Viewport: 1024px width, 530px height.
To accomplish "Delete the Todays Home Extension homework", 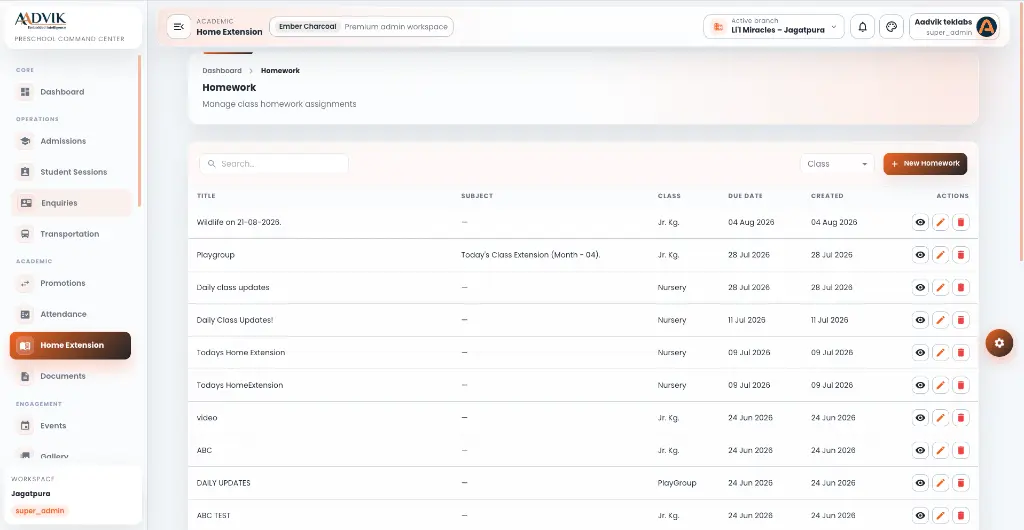I will [961, 353].
